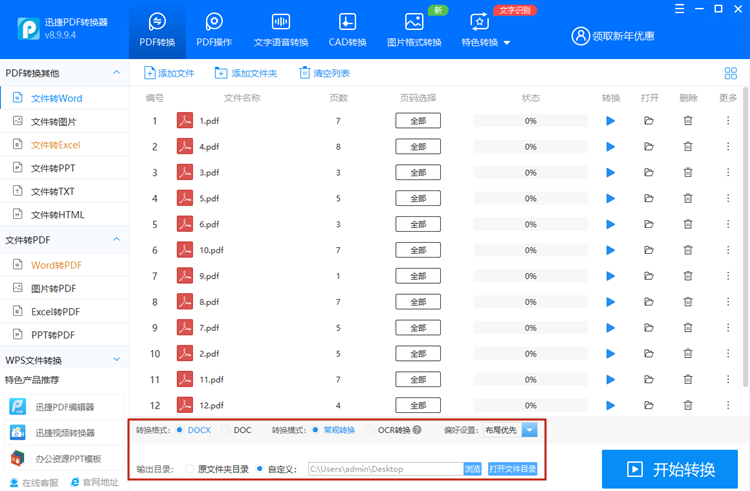The width and height of the screenshot is (750, 491).
Task: Start converting 1.pdf with play icon
Action: point(610,121)
